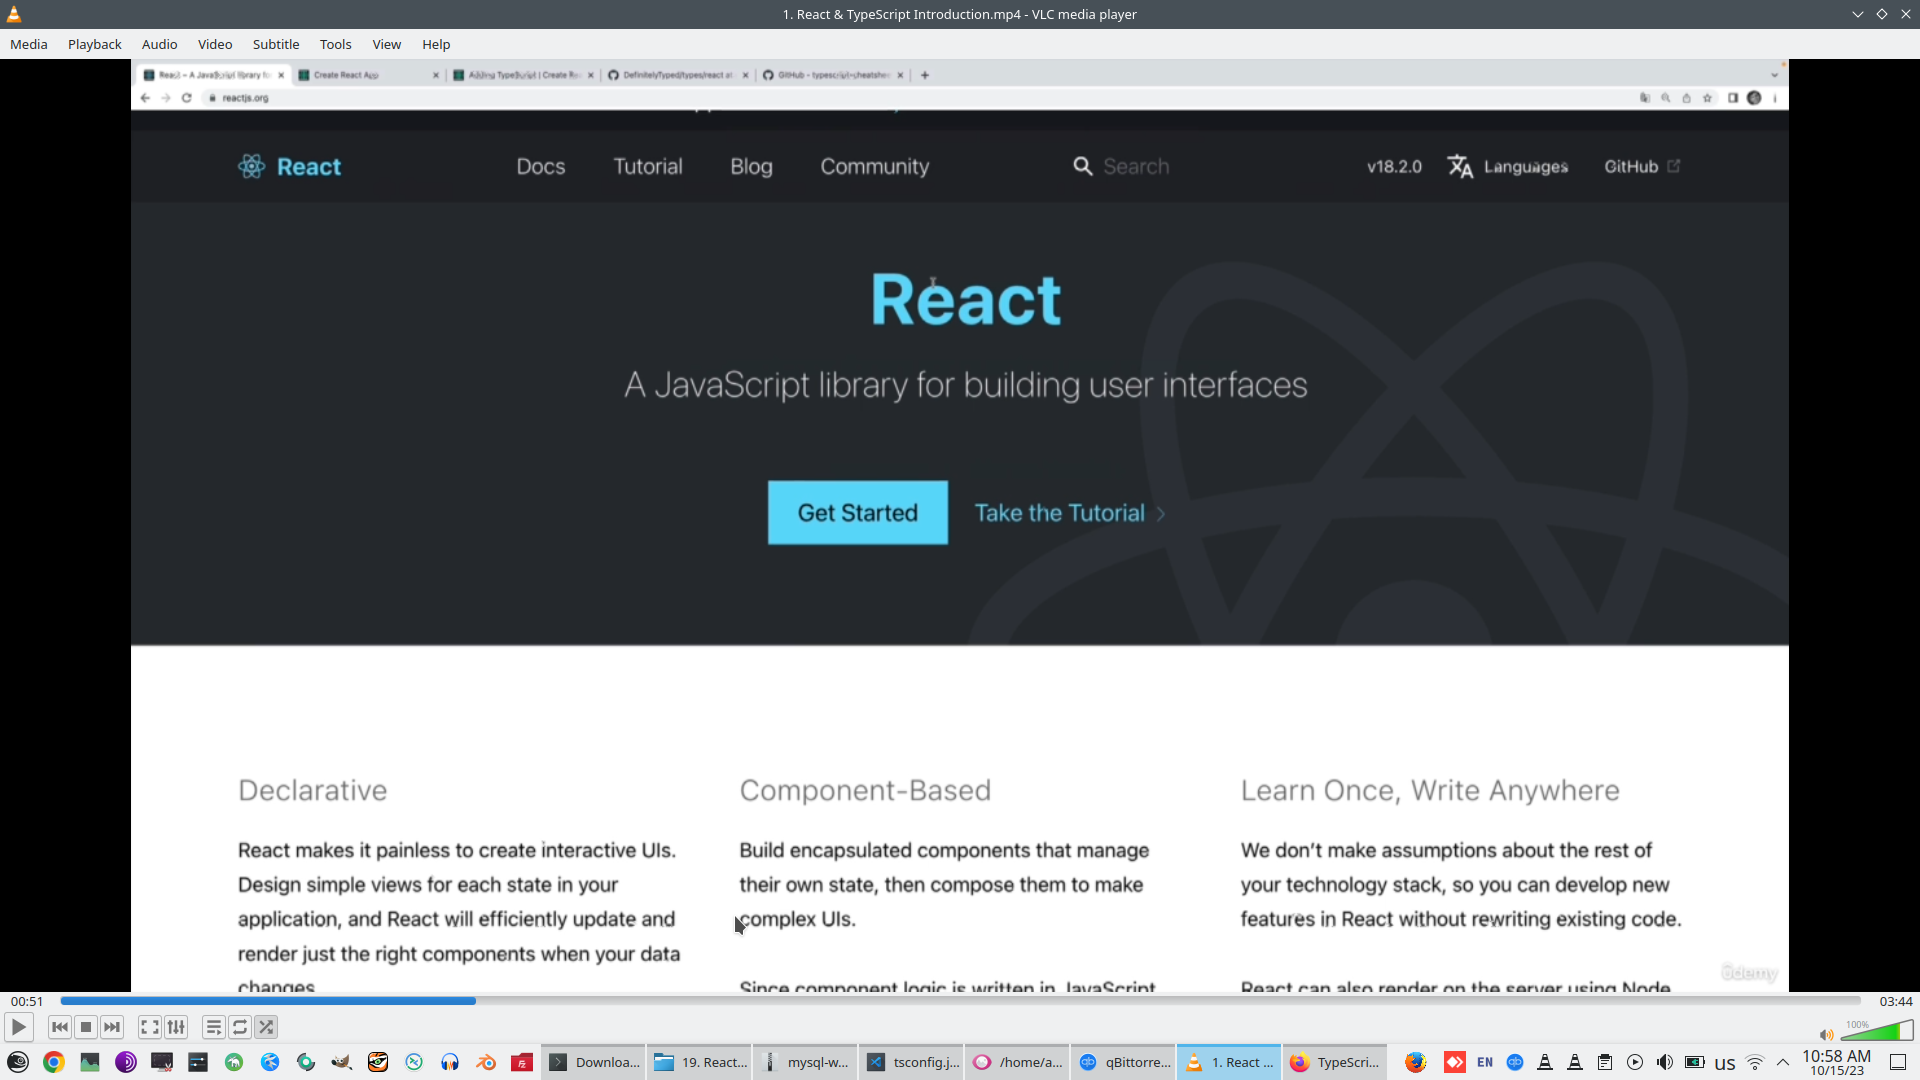Stop playback with the stop icon
This screenshot has height=1080, width=1920.
point(86,1027)
